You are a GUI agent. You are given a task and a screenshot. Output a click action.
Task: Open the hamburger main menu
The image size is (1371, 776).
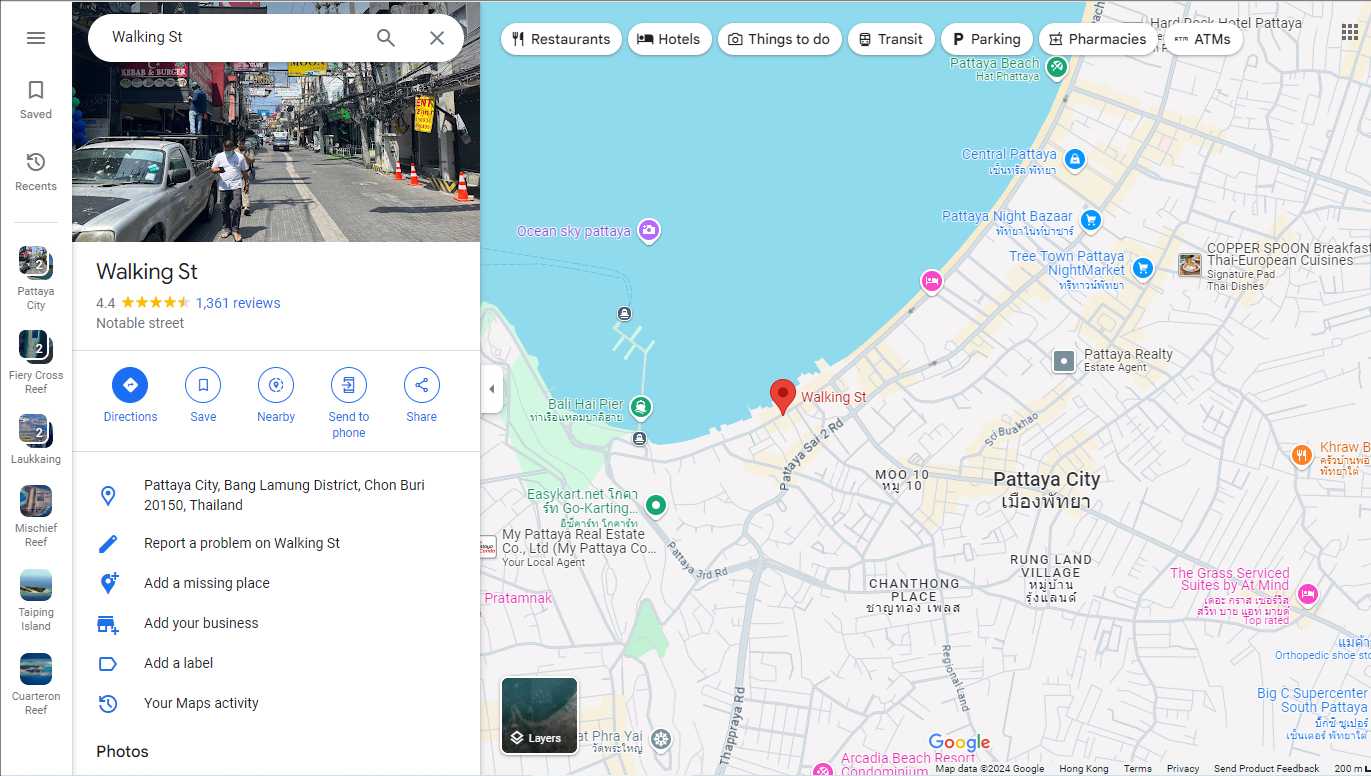36,38
